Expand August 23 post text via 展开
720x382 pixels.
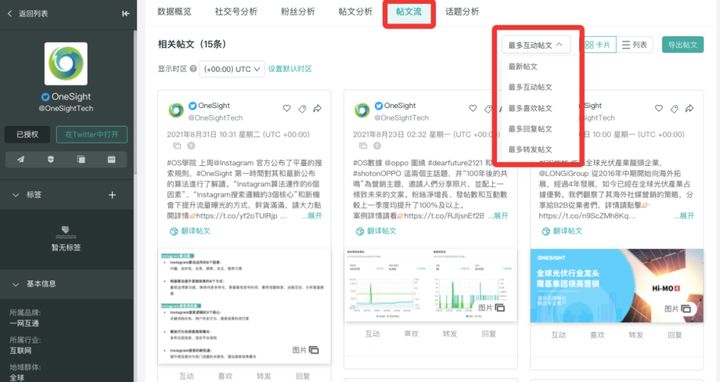point(501,216)
